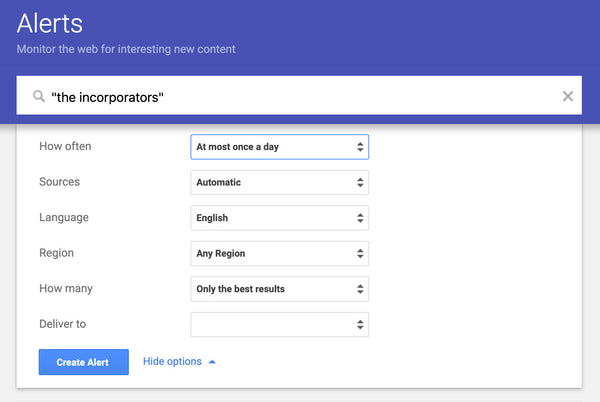Click the 'Language' label
The image size is (600, 402).
coord(63,217)
